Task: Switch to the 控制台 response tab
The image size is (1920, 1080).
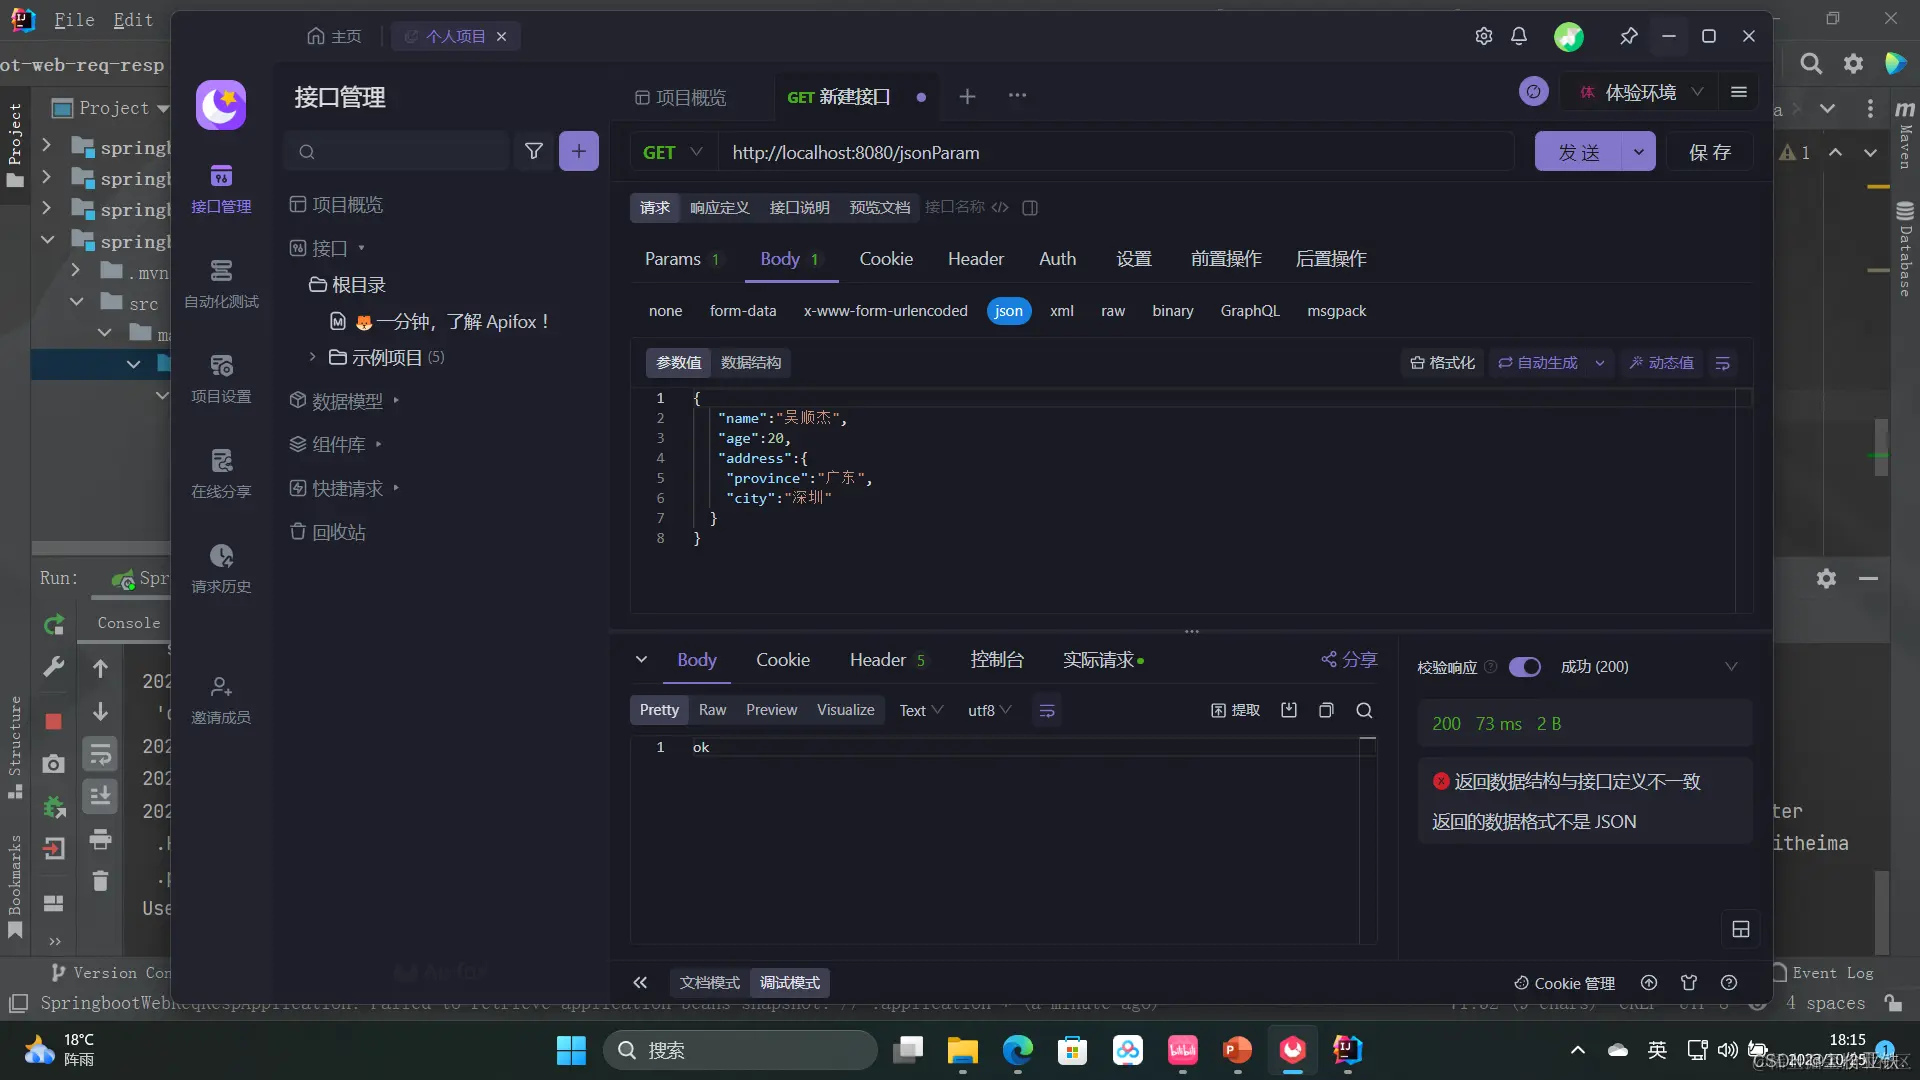Action: click(996, 660)
